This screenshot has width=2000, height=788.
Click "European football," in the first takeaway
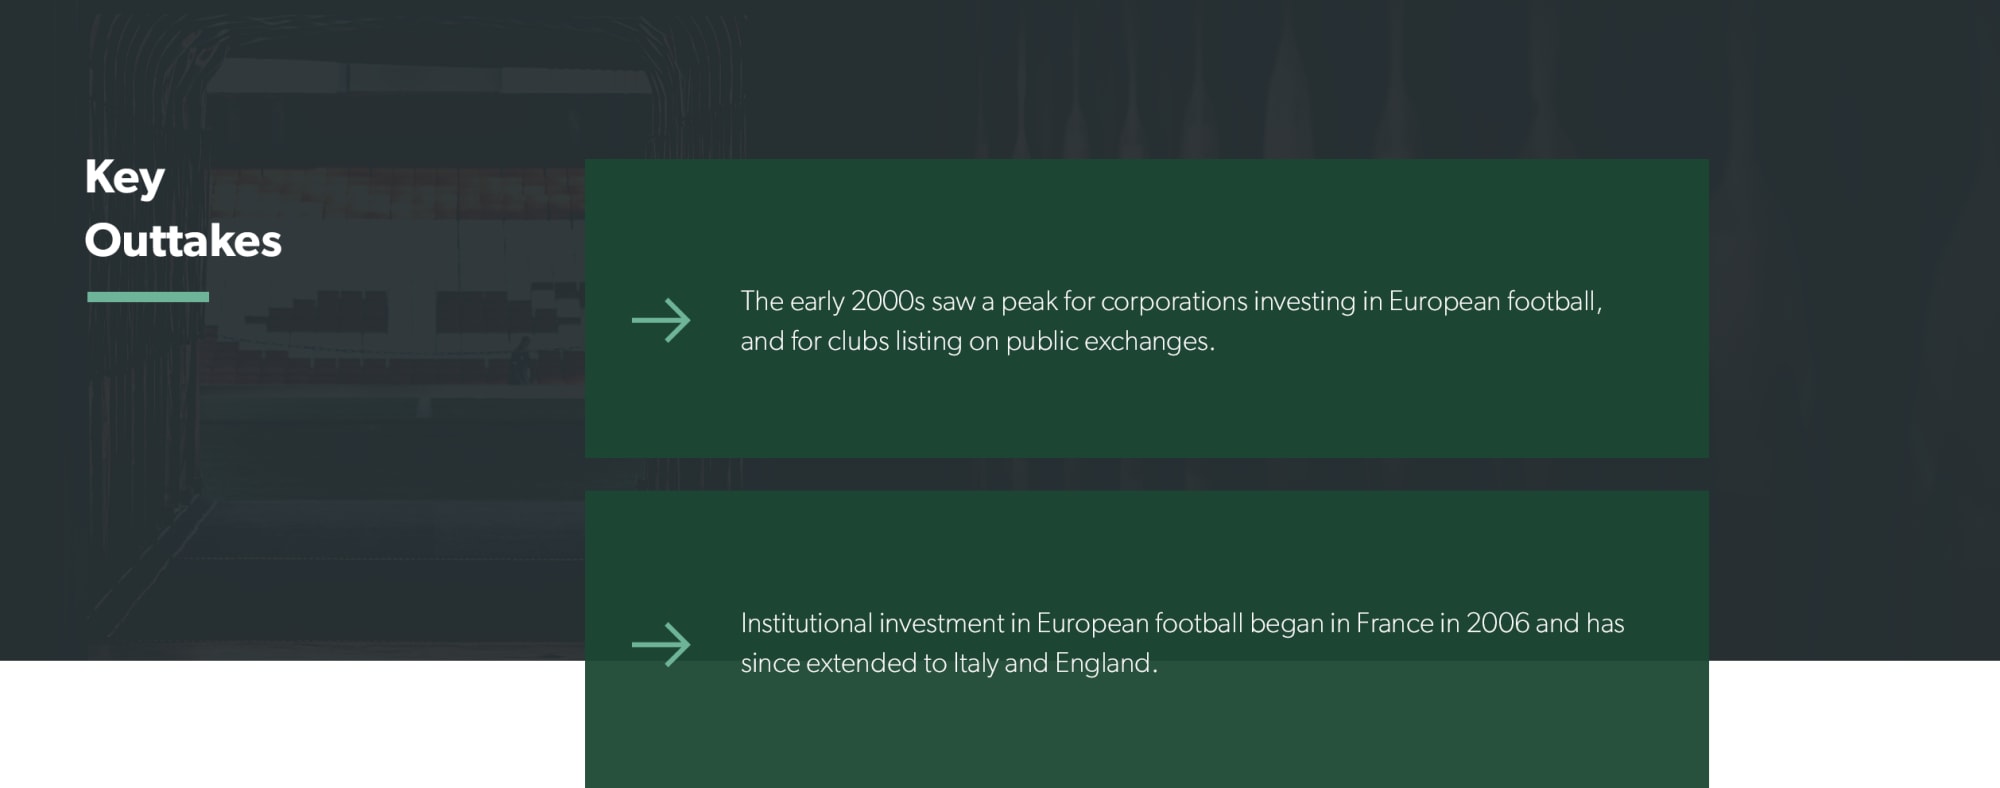point(1495,301)
